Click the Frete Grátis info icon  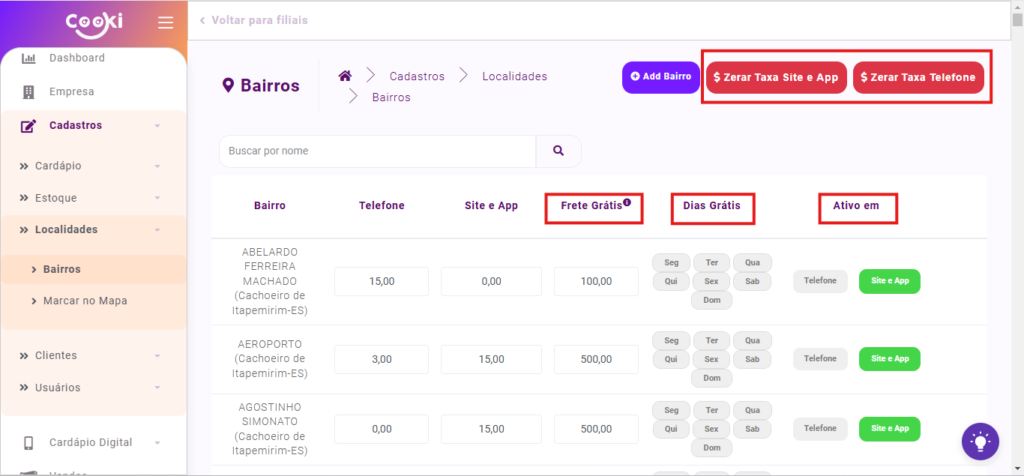[627, 203]
